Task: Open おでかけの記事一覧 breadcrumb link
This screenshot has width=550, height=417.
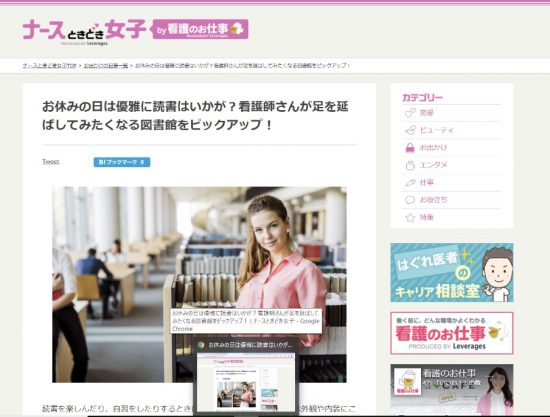Action: pyautogui.click(x=106, y=66)
